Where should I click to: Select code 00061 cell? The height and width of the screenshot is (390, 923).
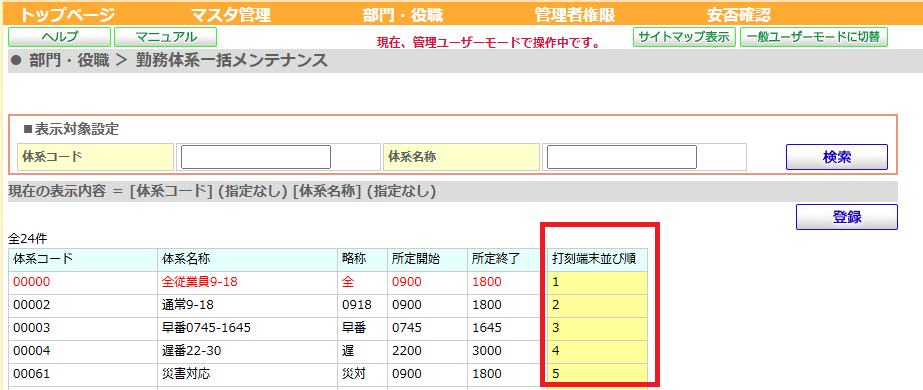[83, 374]
